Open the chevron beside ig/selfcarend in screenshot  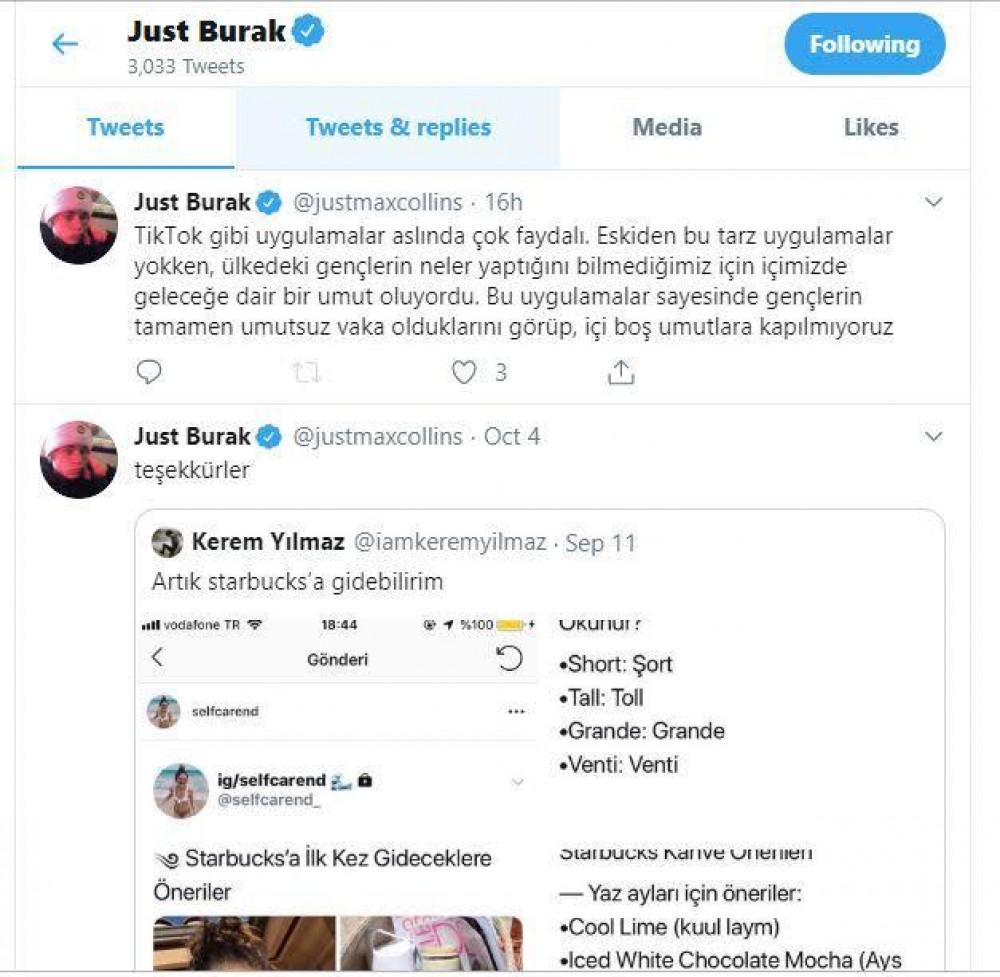pyautogui.click(x=517, y=782)
